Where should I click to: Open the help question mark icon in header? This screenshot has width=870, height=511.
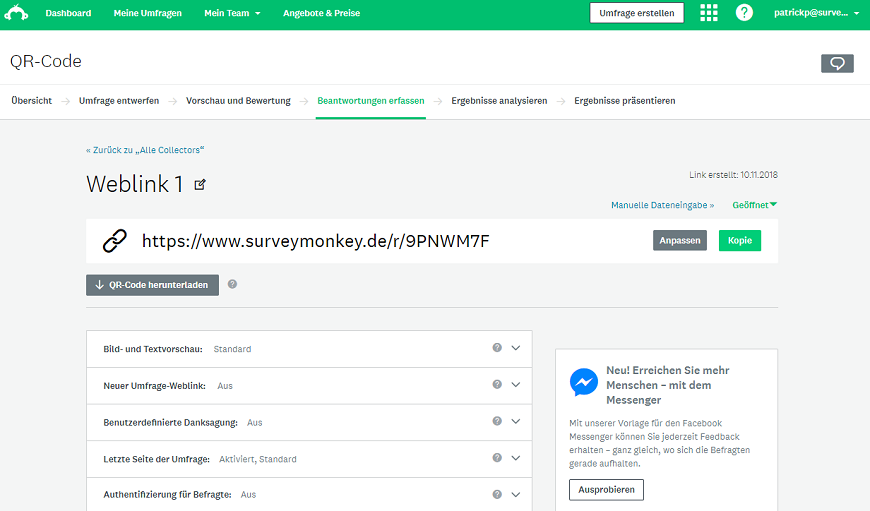(744, 12)
